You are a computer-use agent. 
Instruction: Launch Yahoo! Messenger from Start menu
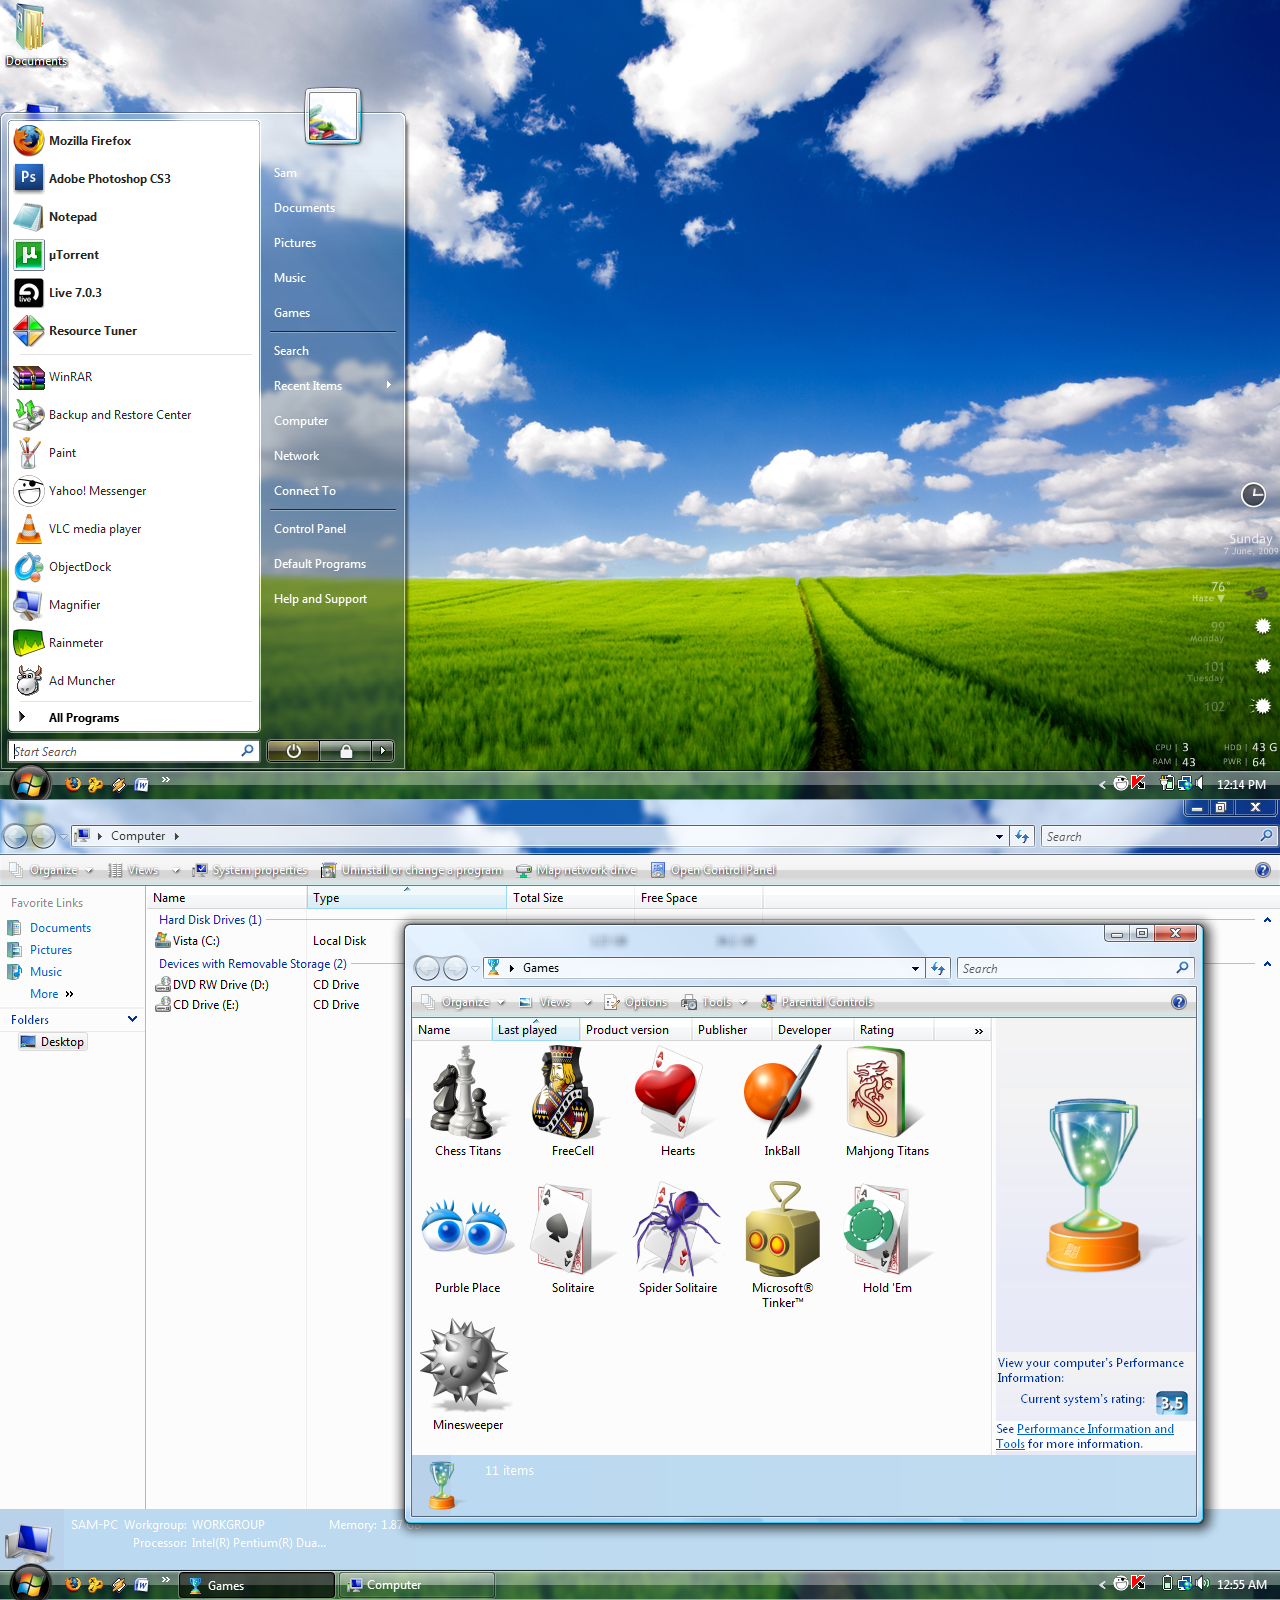[134, 491]
